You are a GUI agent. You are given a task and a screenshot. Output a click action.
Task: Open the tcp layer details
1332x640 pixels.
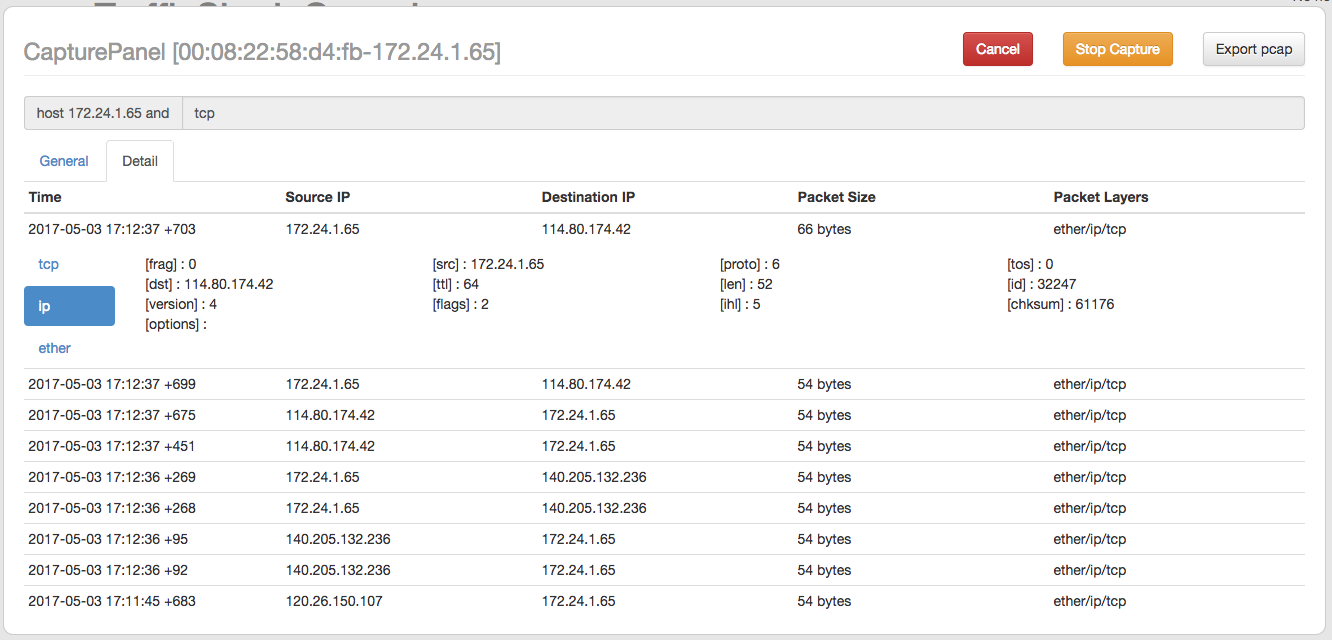point(49,264)
